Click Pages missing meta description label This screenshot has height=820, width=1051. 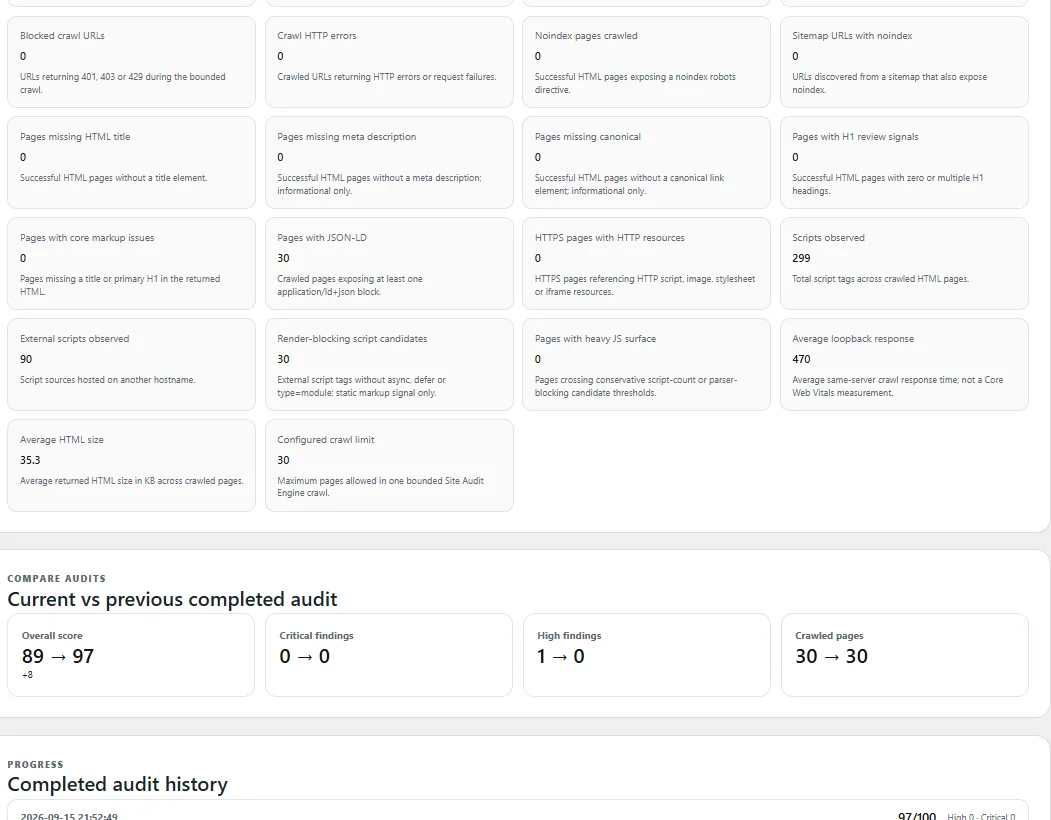tap(347, 137)
